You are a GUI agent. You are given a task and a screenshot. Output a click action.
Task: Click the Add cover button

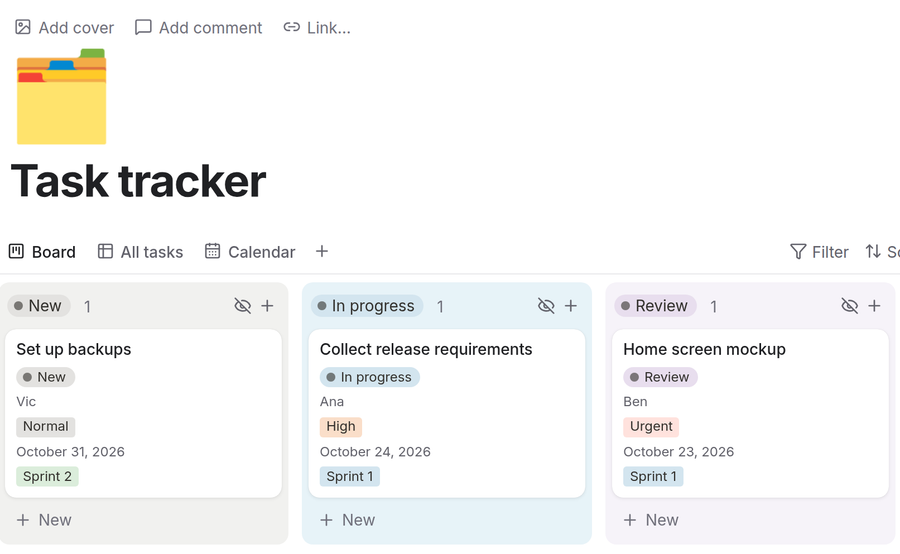64,28
